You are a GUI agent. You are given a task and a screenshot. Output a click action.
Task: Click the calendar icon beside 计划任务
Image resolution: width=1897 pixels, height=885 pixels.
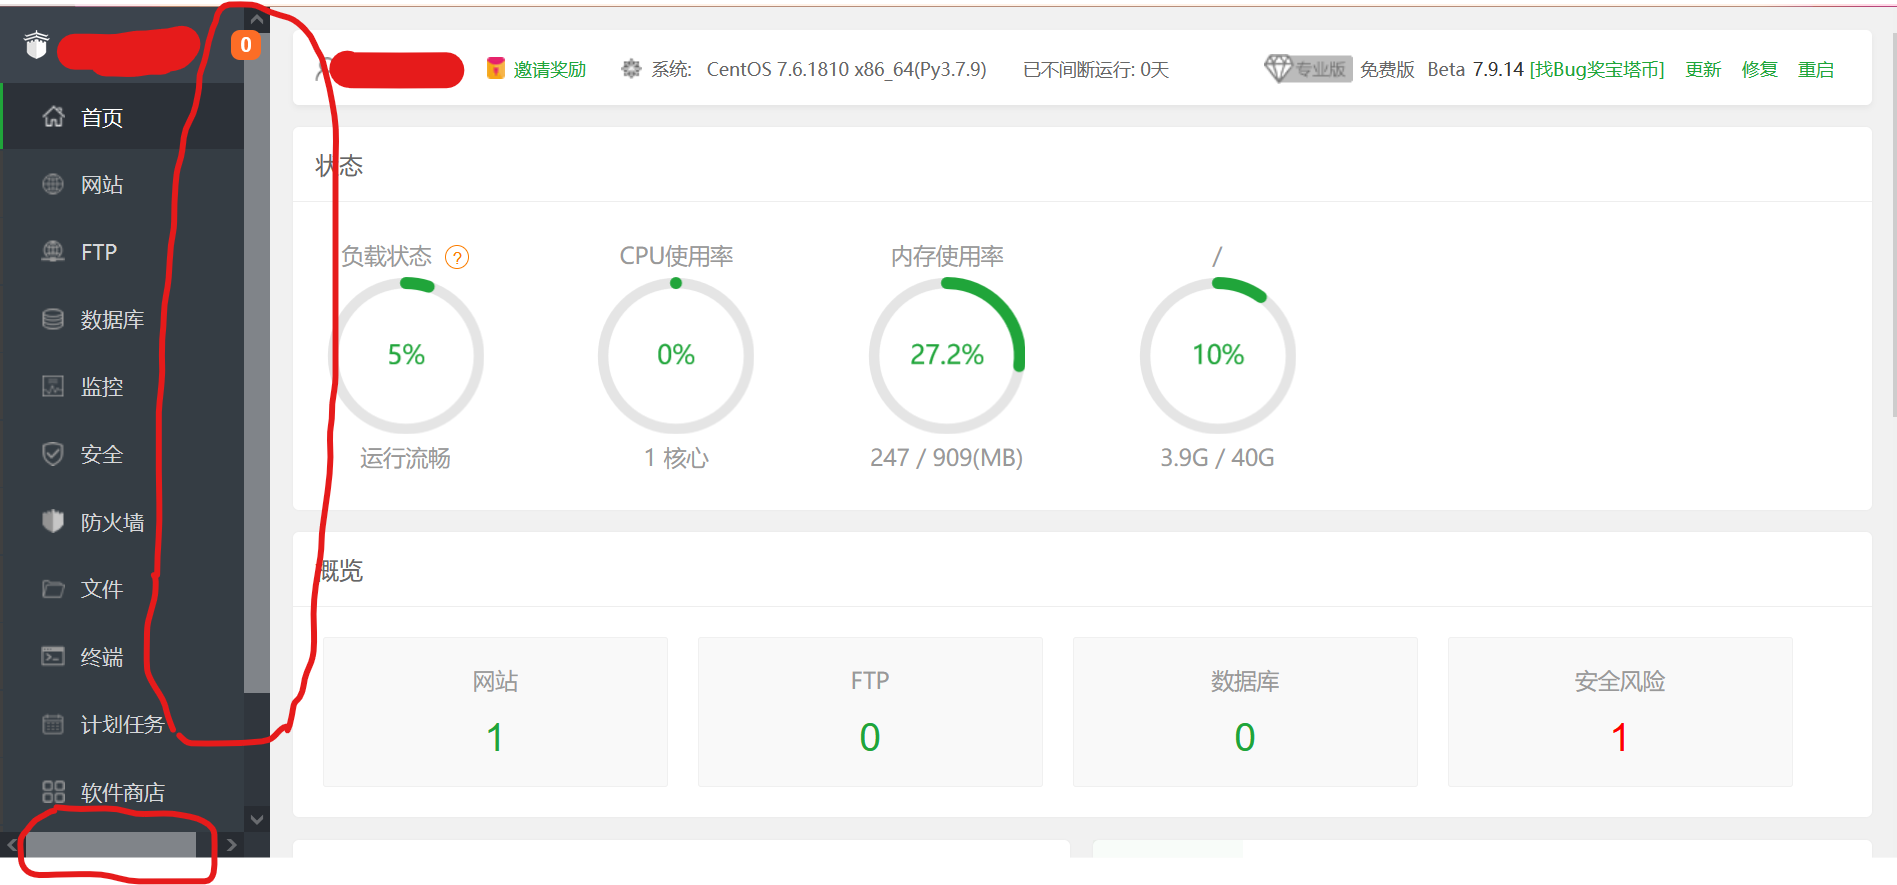point(54,724)
